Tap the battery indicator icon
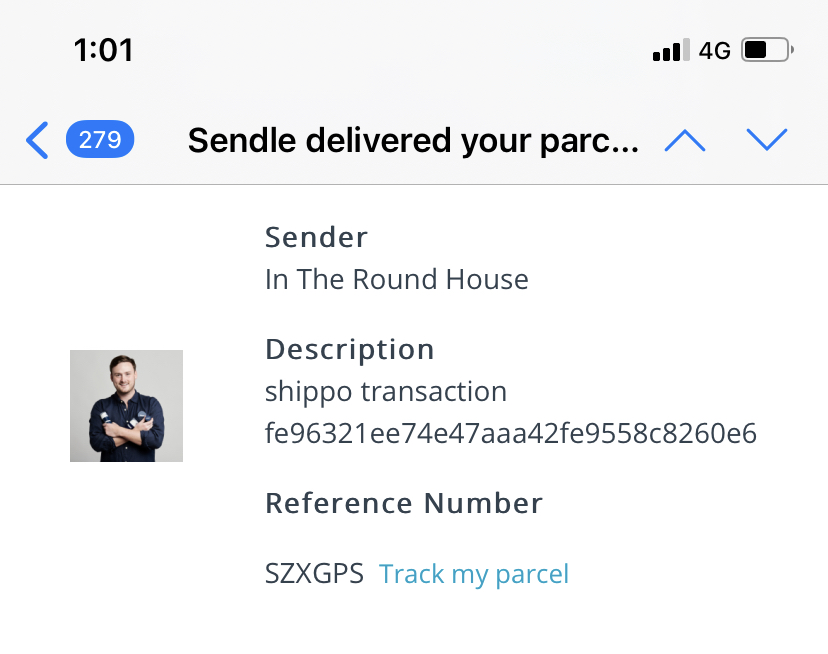 pyautogui.click(x=767, y=50)
